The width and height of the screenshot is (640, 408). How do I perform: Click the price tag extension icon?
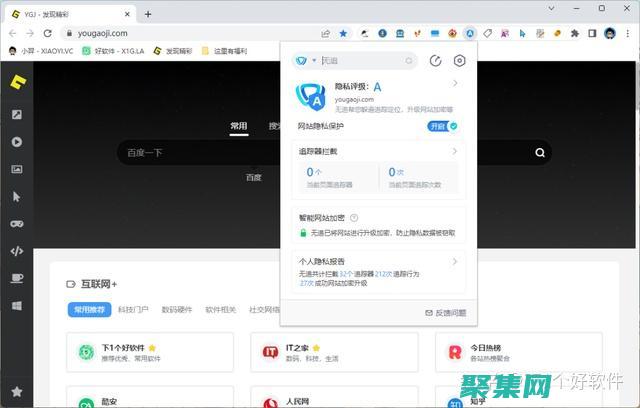pyautogui.click(x=487, y=33)
